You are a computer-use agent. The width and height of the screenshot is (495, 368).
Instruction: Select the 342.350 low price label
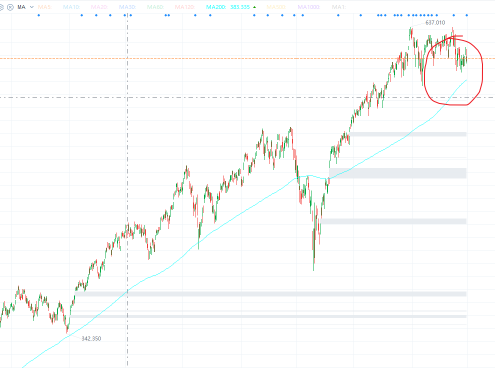[x=91, y=339]
